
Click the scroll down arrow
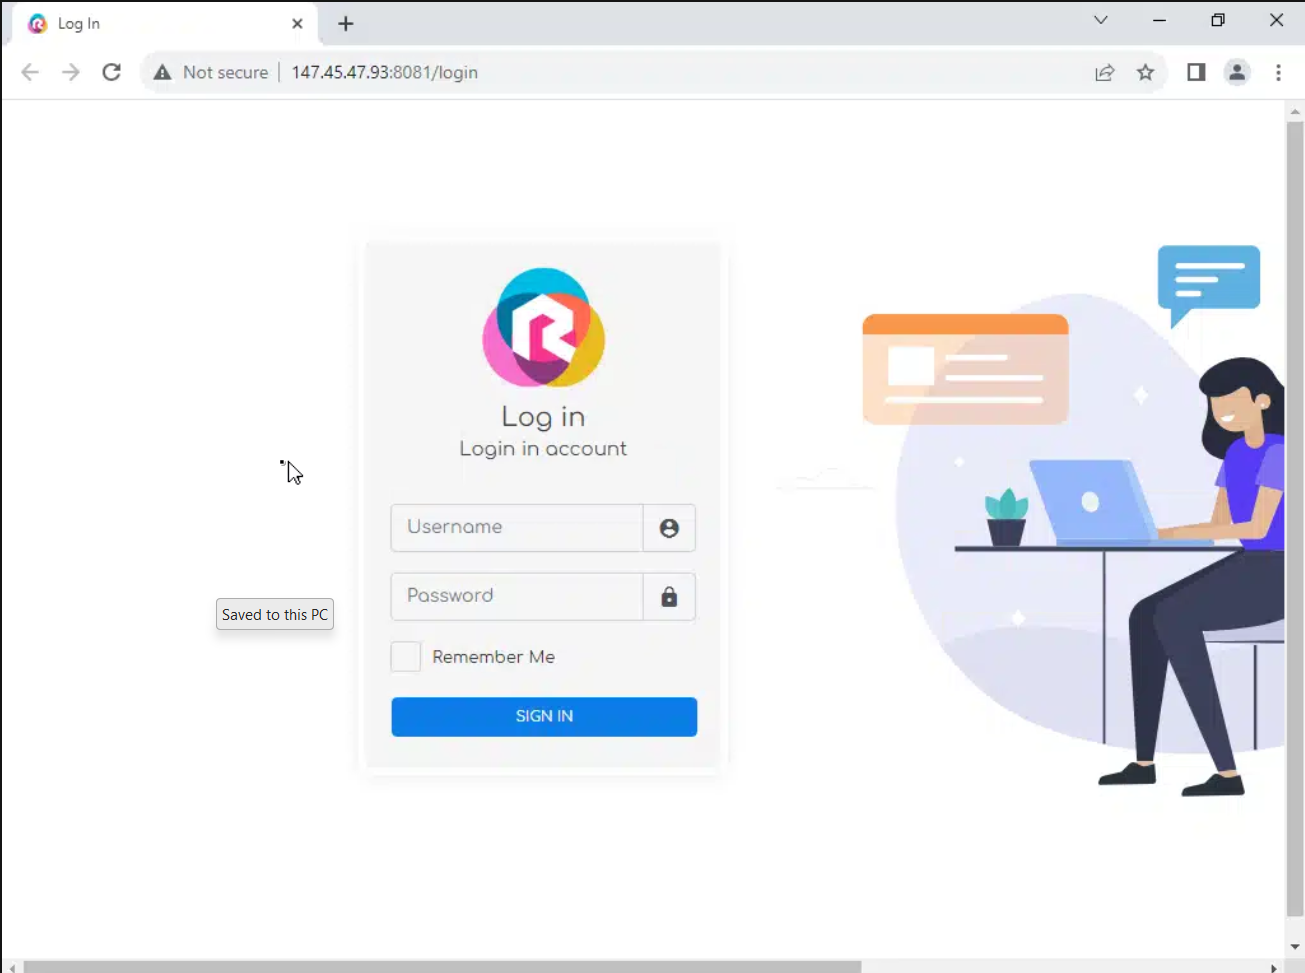click(1295, 946)
